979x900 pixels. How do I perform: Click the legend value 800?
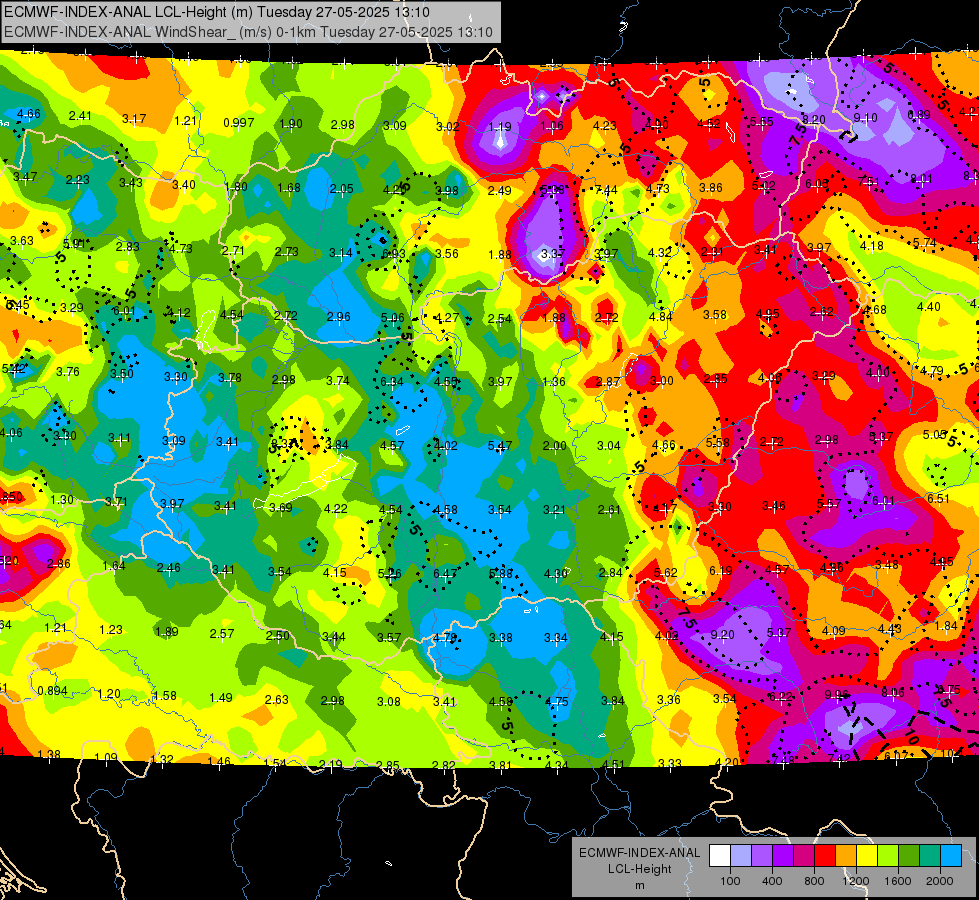coord(814,881)
